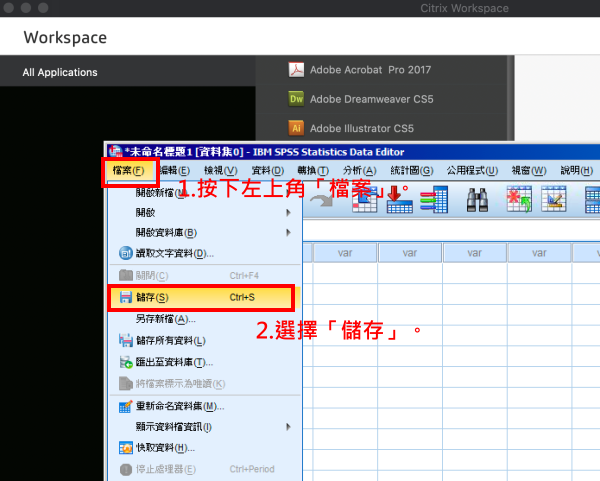Click the Insert Cases toolbar icon

[519, 199]
